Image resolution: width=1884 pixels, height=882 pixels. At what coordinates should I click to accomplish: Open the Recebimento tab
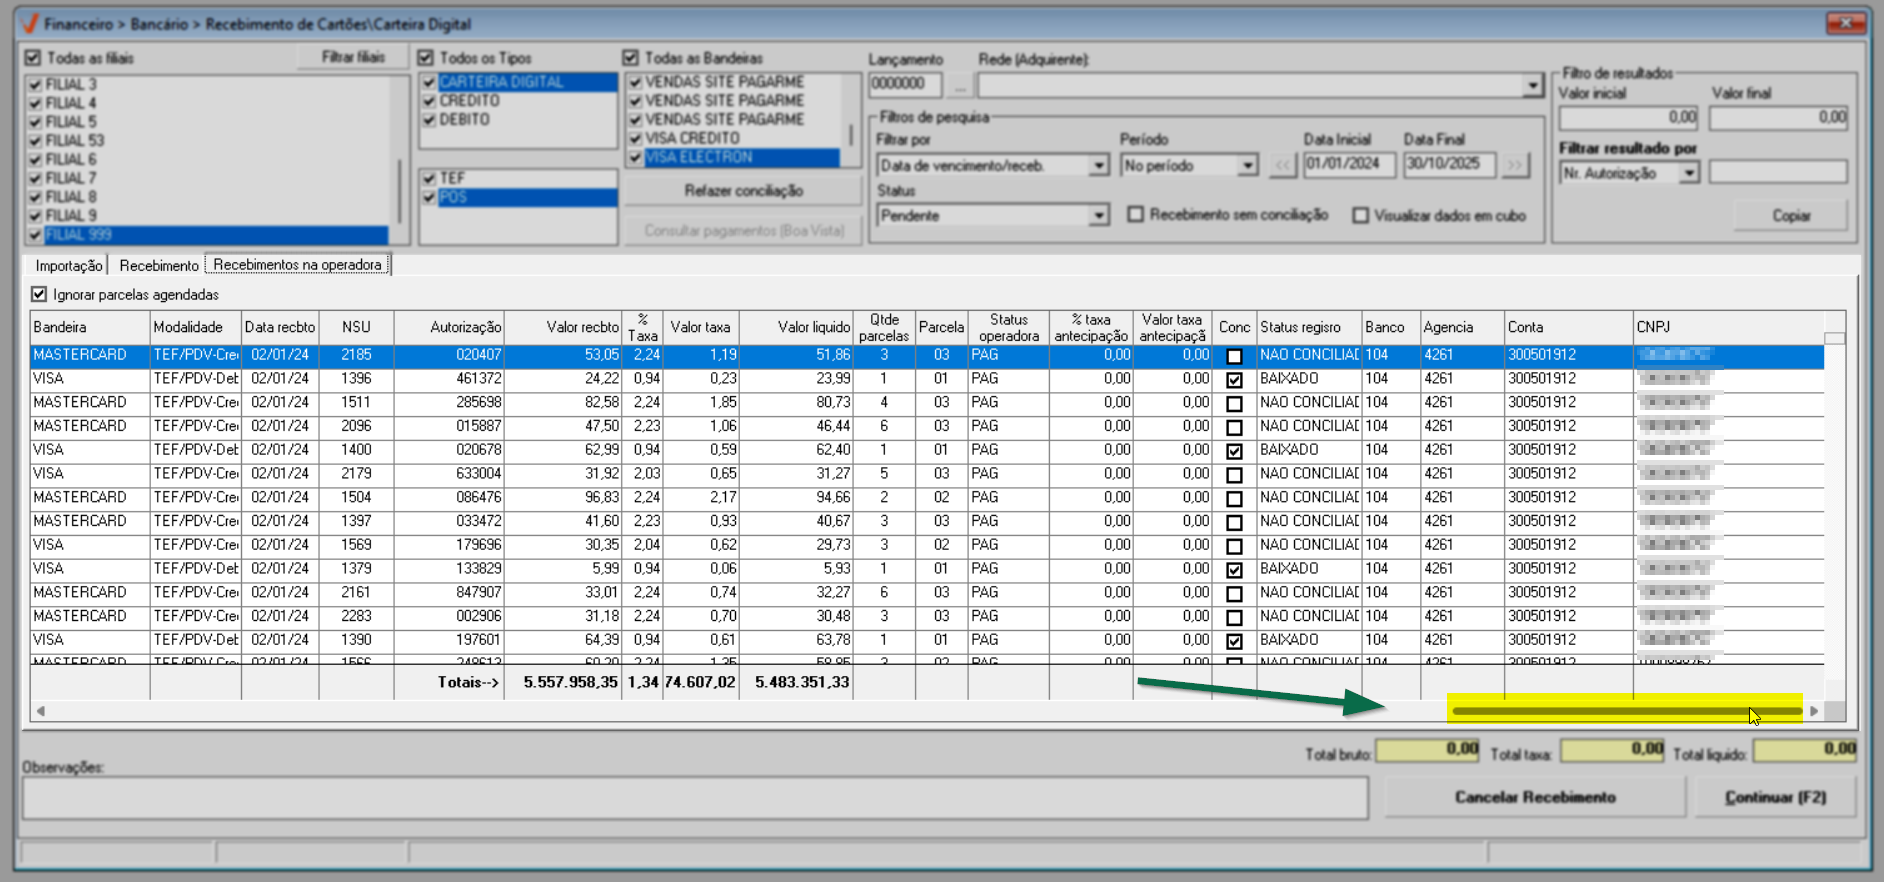(x=158, y=265)
